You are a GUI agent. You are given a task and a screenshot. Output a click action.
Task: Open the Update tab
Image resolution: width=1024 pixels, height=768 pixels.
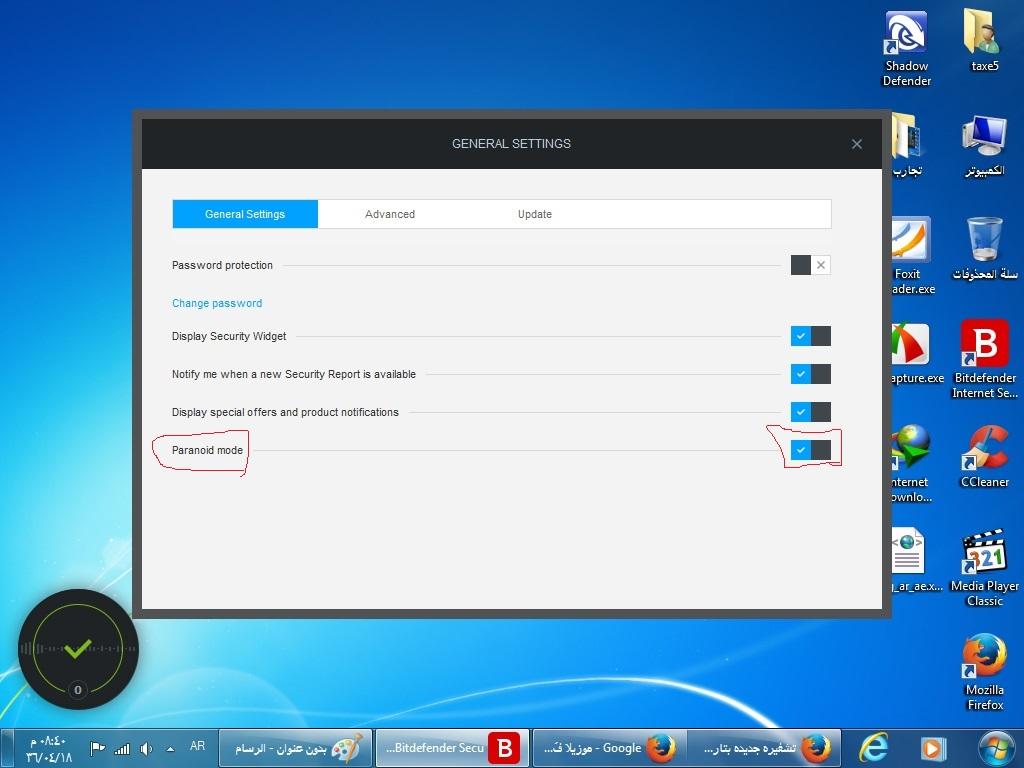tap(535, 214)
